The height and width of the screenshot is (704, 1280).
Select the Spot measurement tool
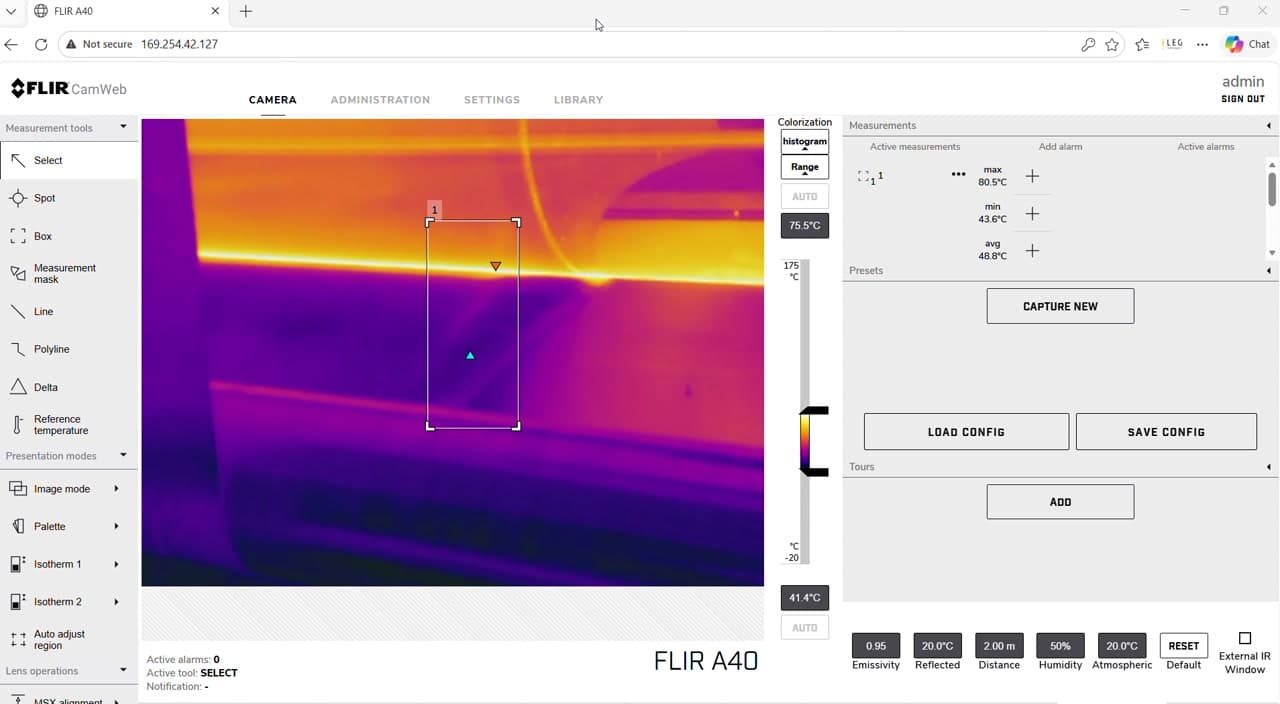[44, 198]
